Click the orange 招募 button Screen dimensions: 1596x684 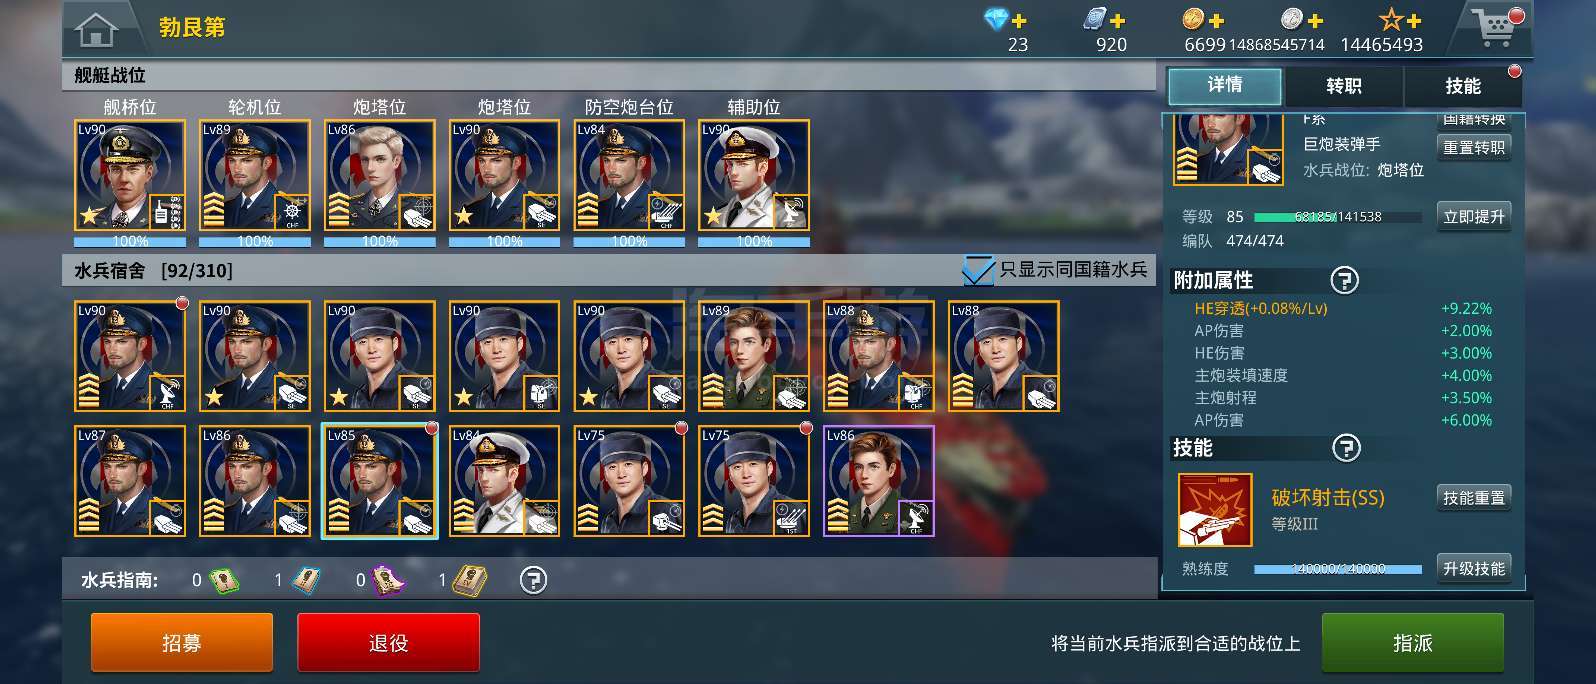pyautogui.click(x=182, y=643)
